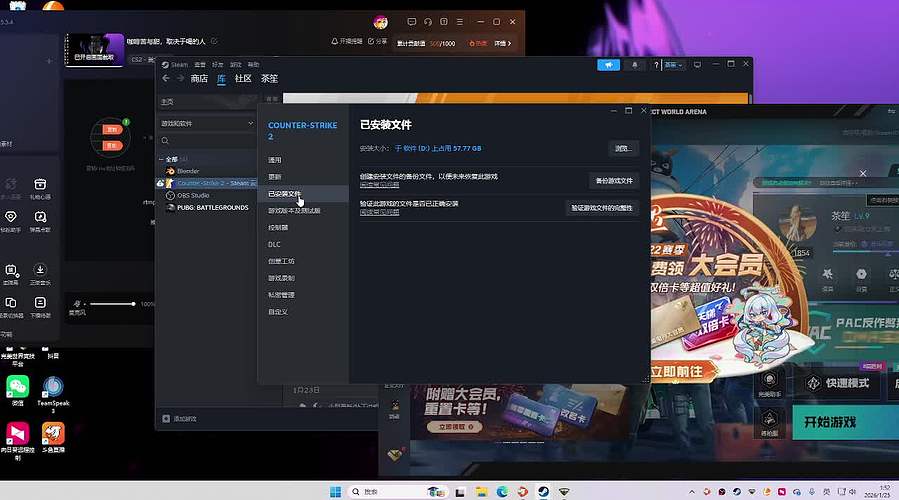Click the 主页 home field in Steam library
Screen dimensions: 899x500
click(x=207, y=101)
